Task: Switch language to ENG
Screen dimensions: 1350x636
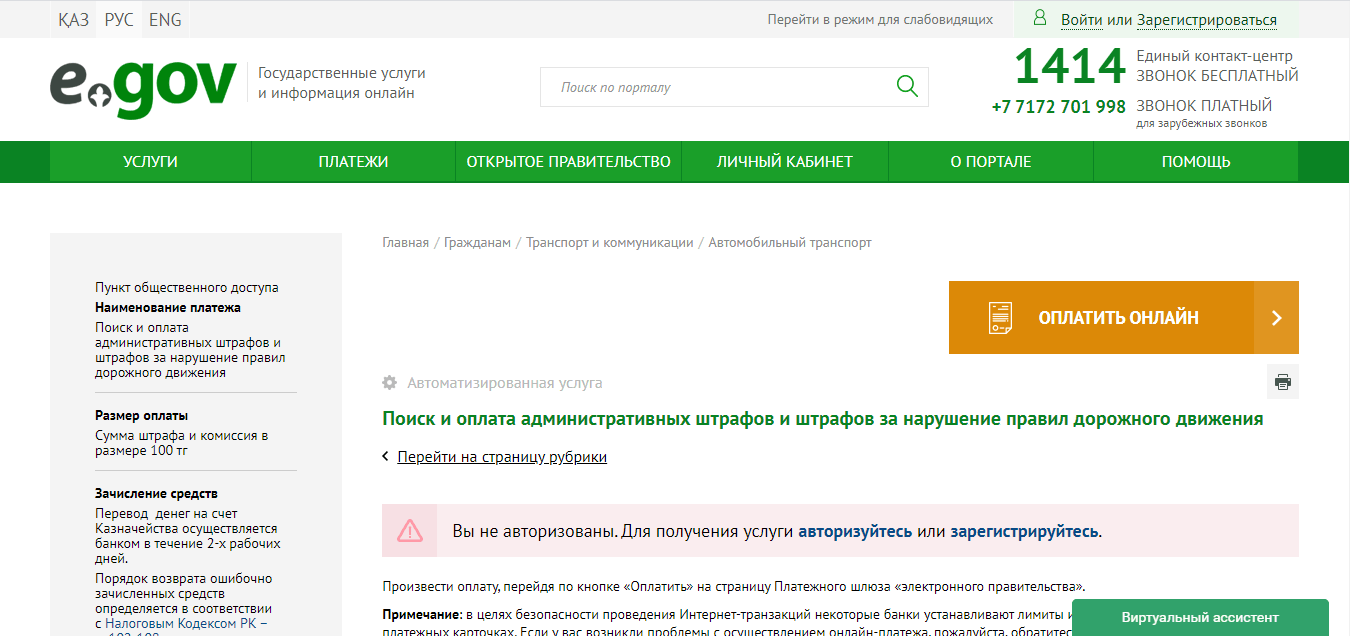Action: point(165,20)
